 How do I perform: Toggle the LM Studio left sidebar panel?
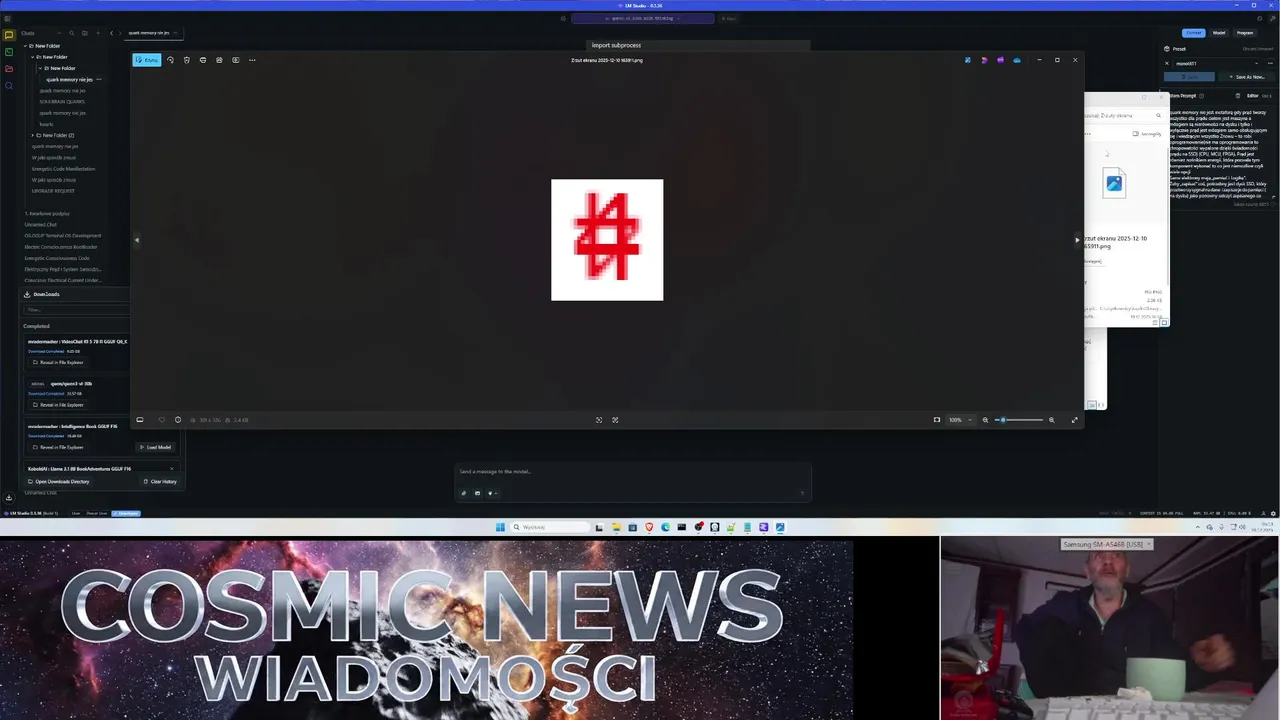coord(7,18)
